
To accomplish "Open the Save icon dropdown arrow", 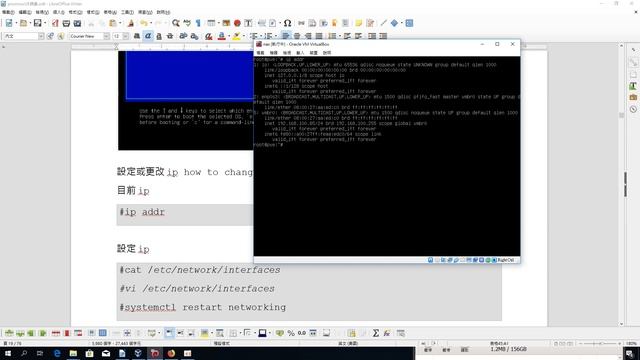I will (x=44, y=23).
